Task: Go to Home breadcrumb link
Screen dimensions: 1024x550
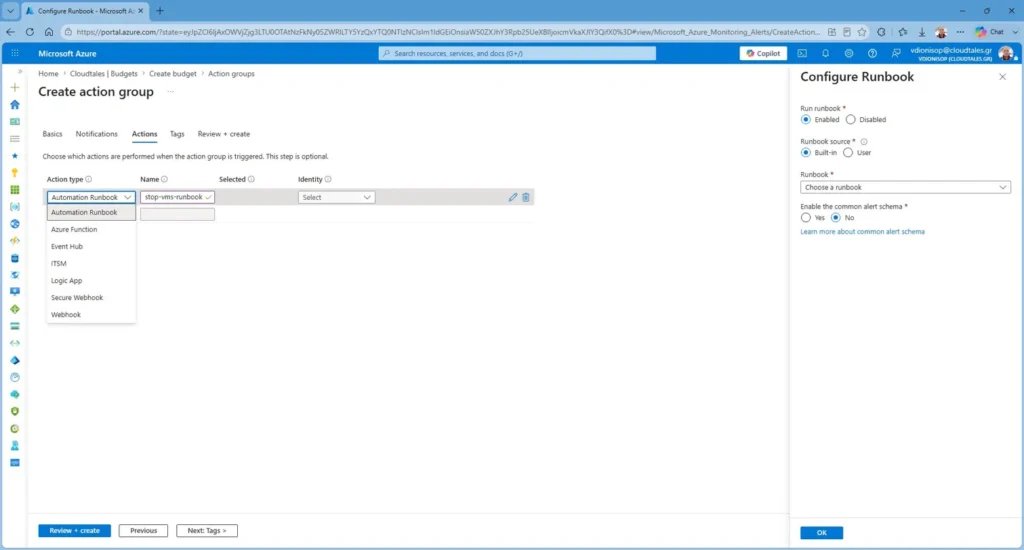Action: [x=48, y=74]
